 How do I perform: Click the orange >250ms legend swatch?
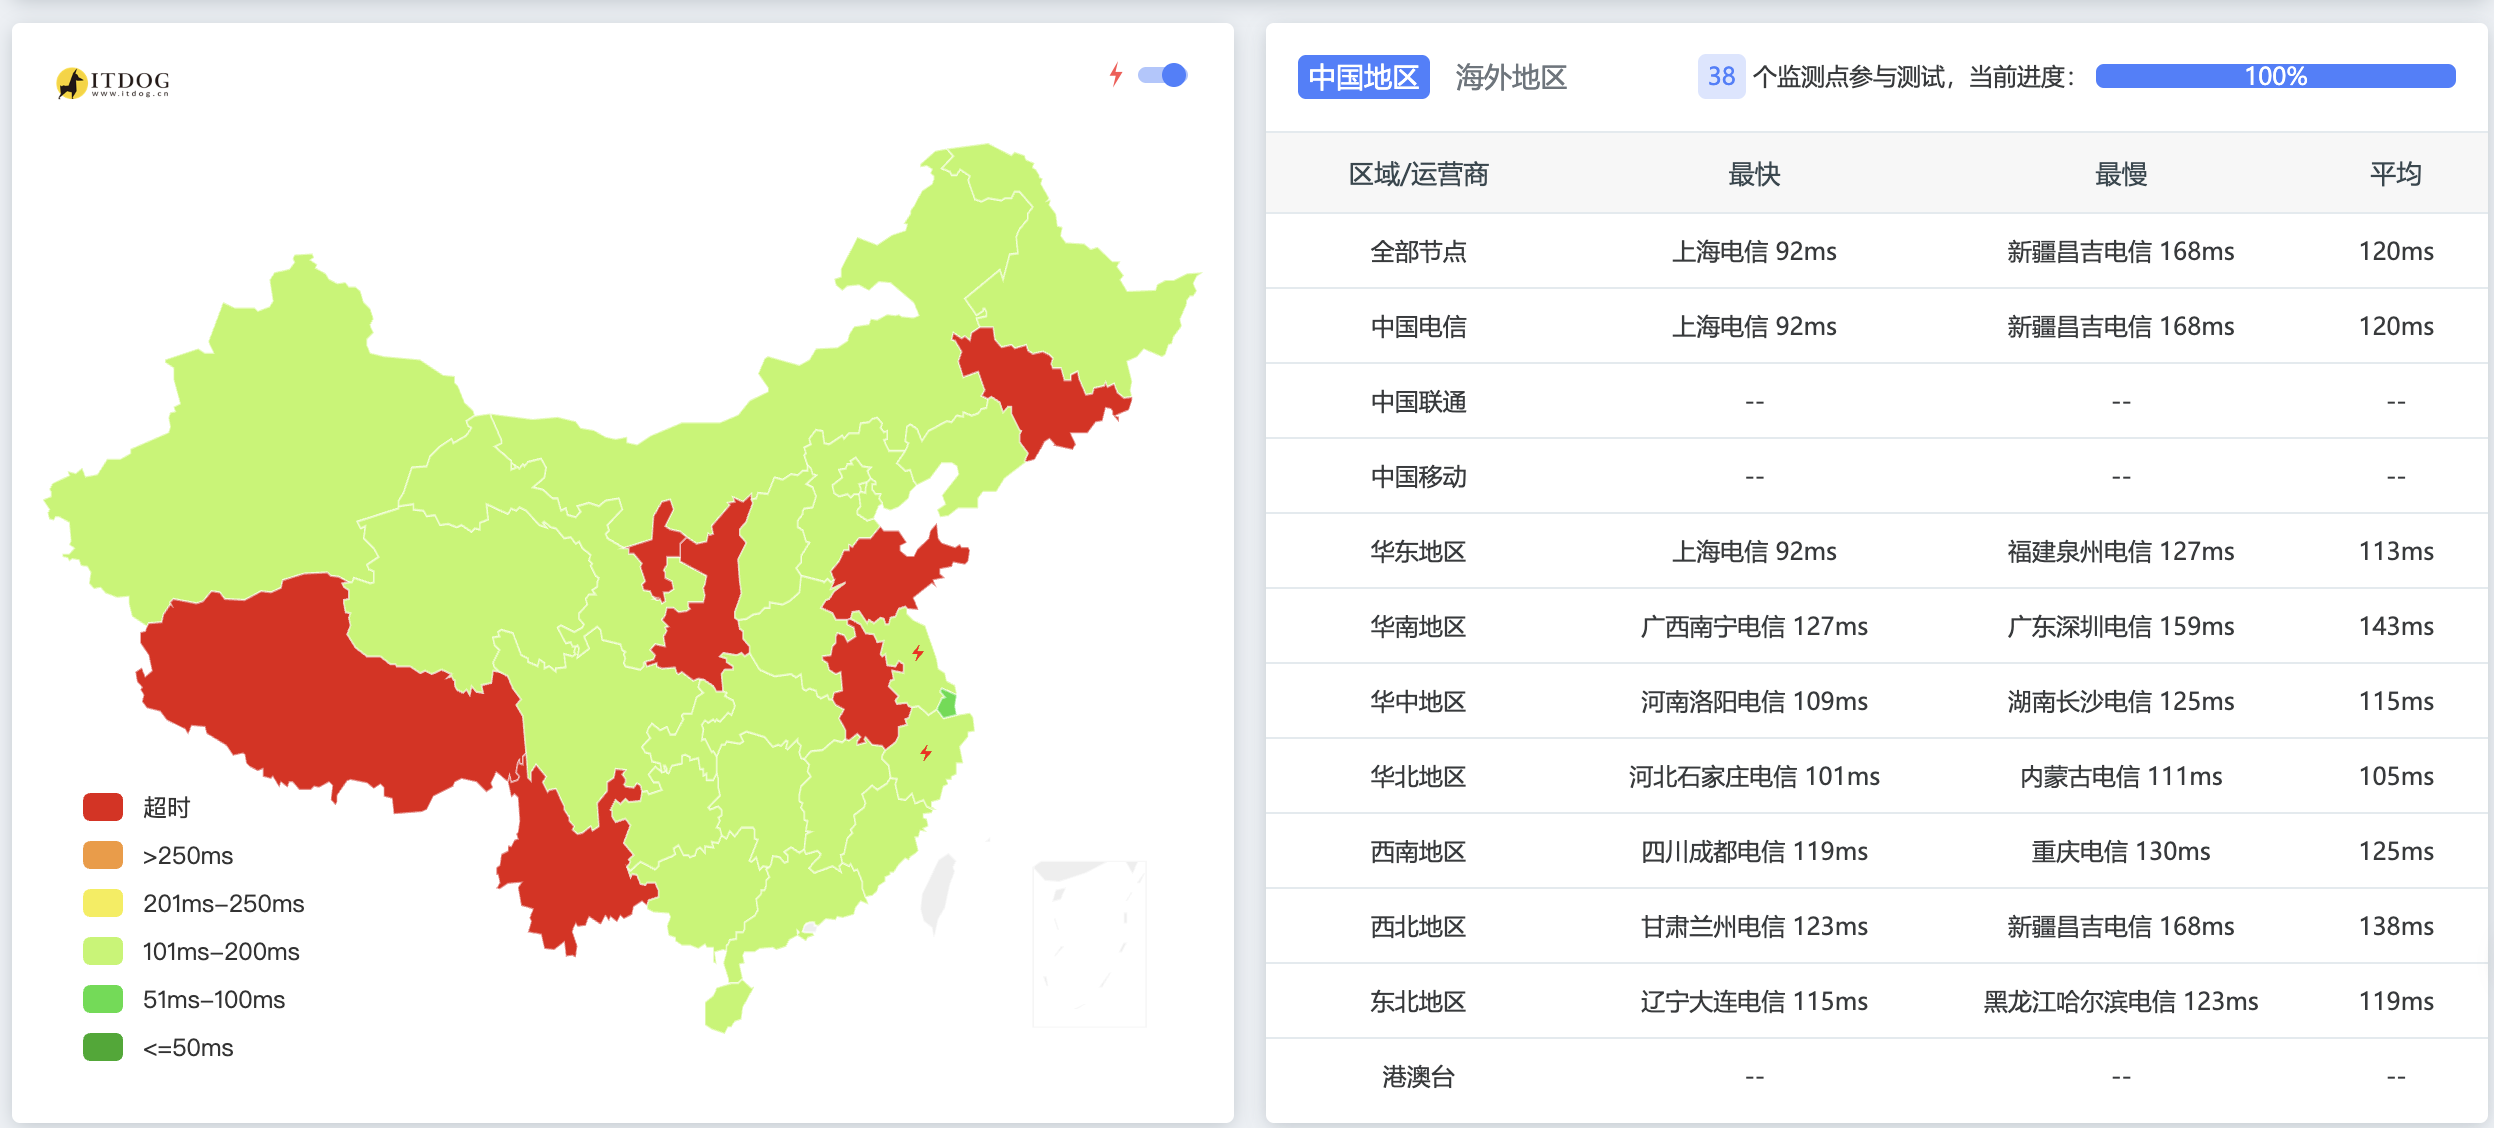coord(103,855)
